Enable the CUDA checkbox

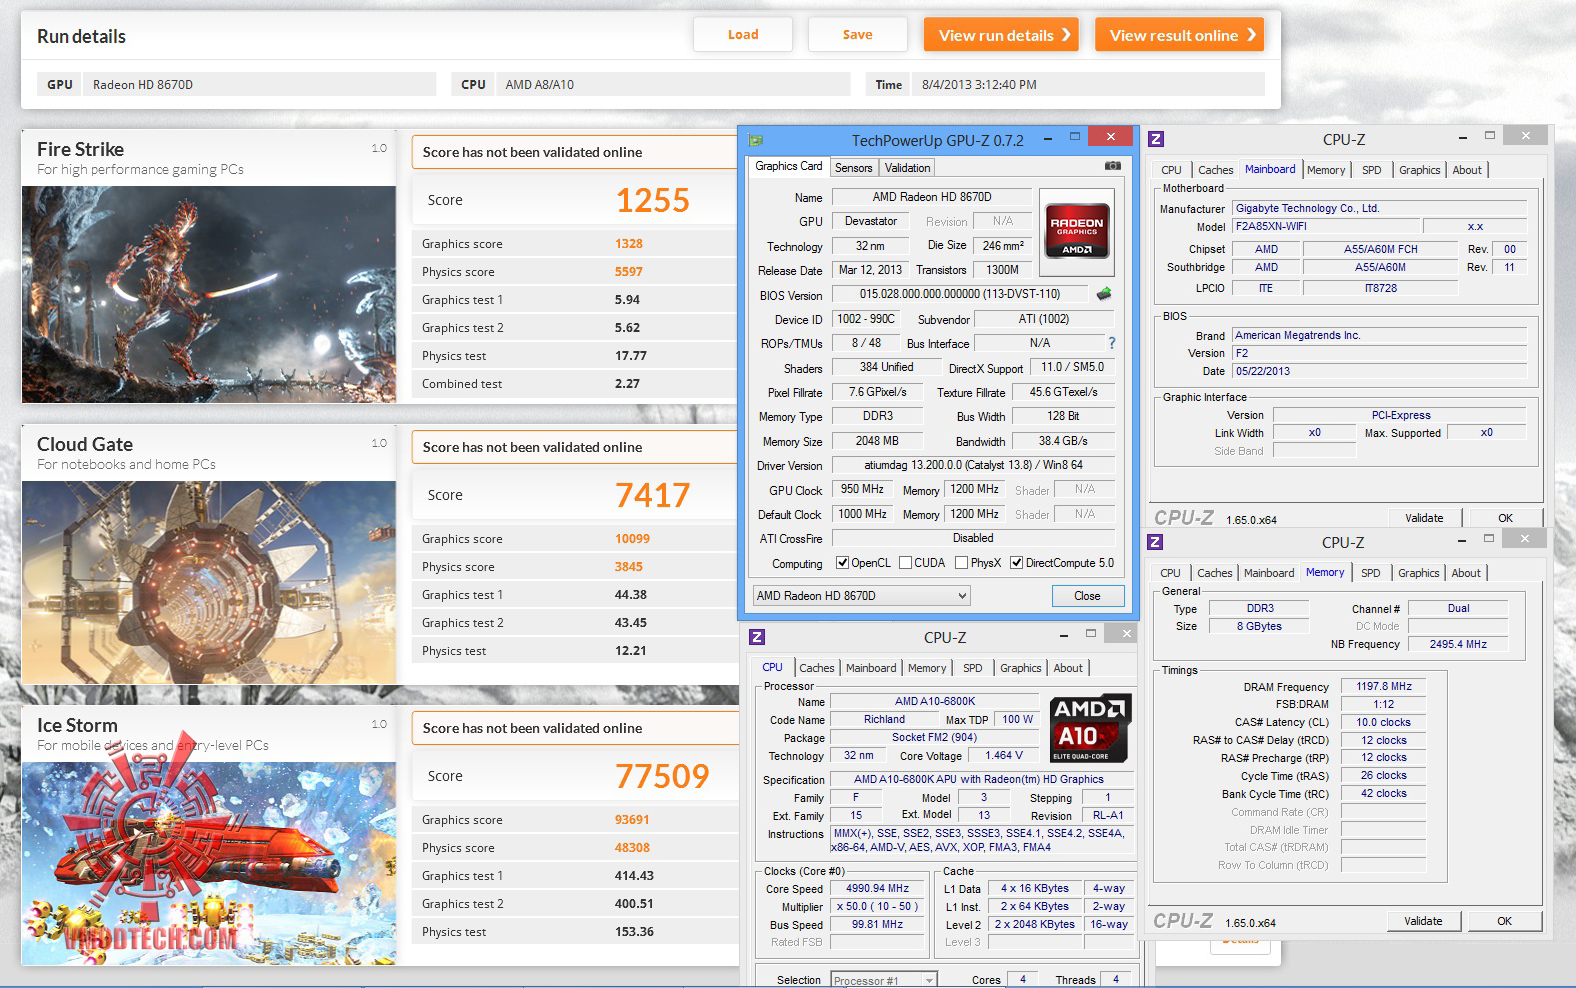905,563
